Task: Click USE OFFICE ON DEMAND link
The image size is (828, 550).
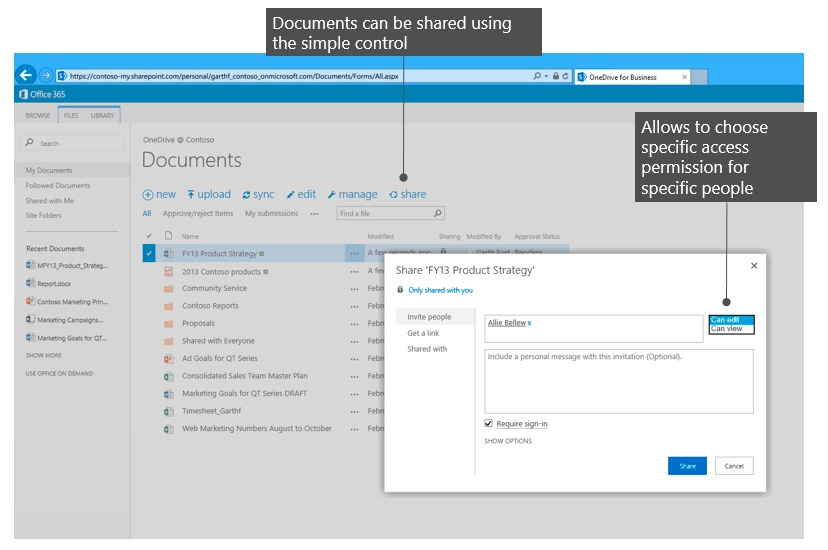Action: pyautogui.click(x=59, y=373)
